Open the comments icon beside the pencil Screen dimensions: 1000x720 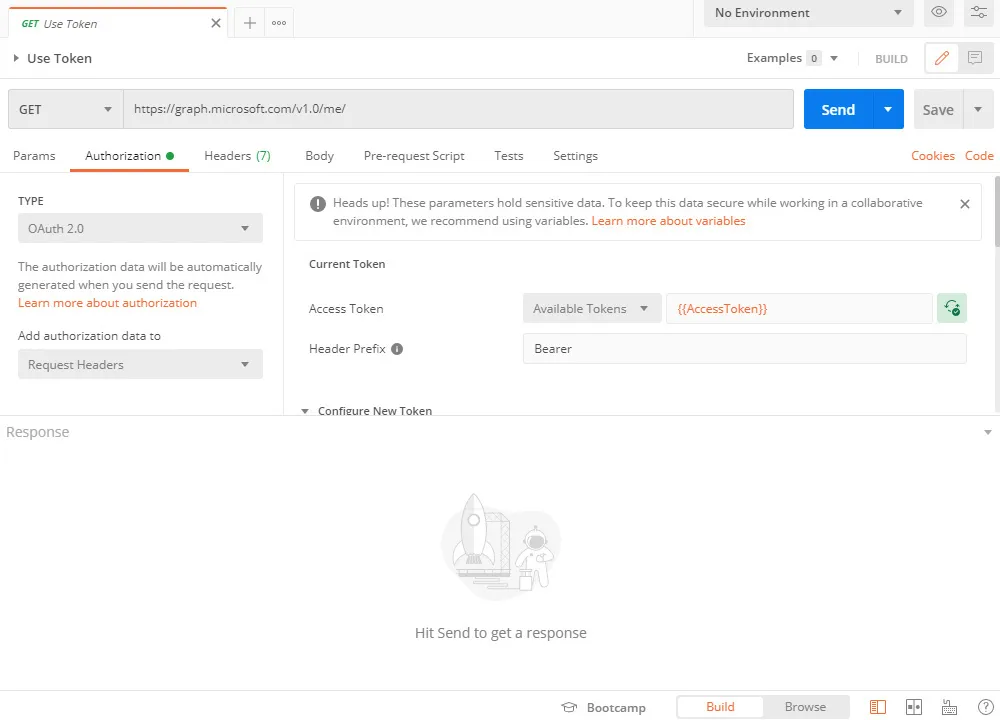point(974,58)
